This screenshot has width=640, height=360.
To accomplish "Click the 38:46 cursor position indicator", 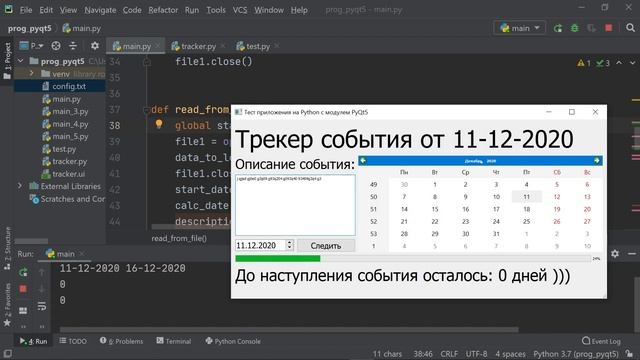I will click(x=423, y=354).
